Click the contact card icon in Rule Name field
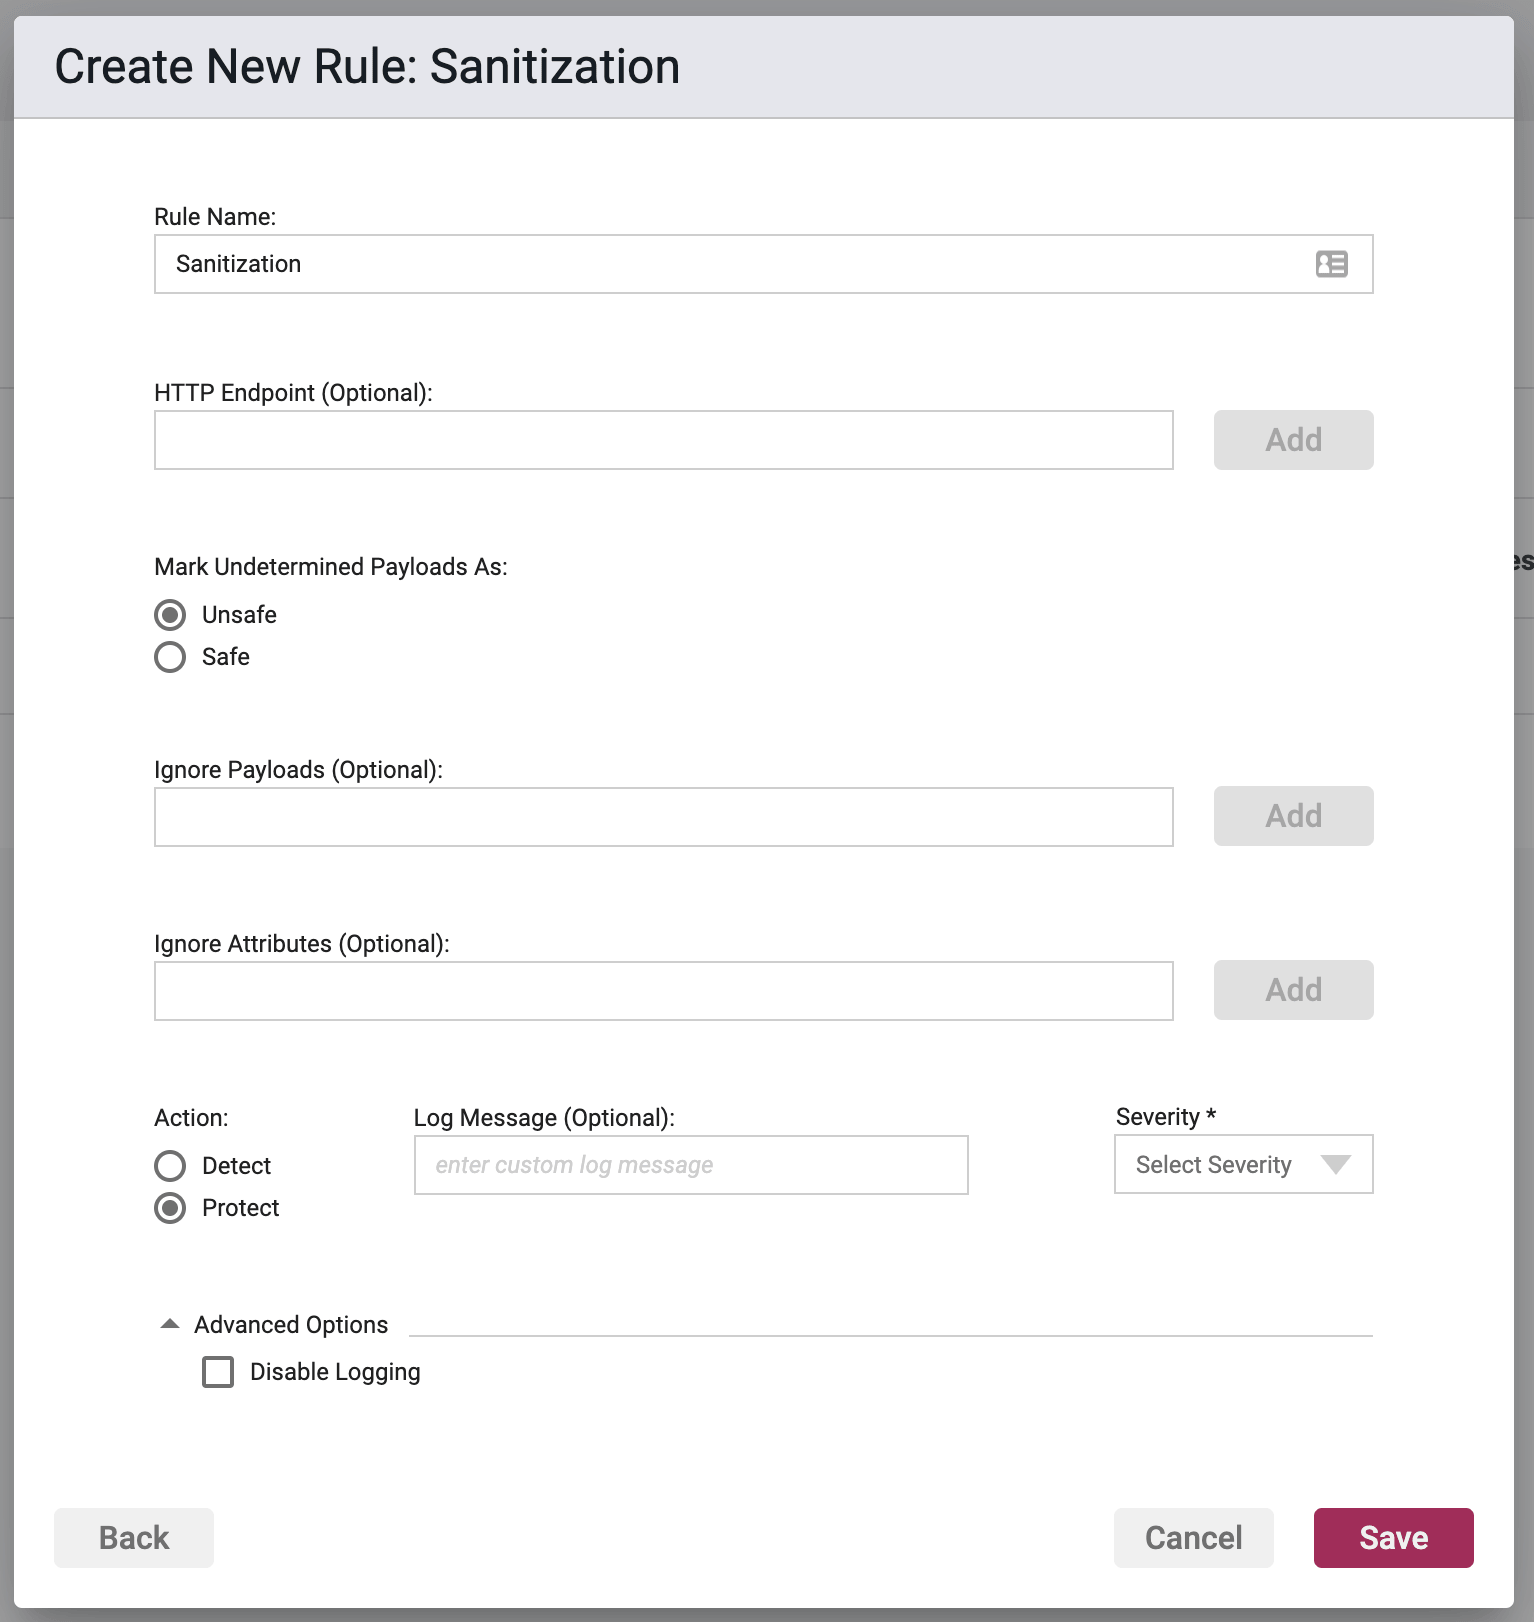 pyautogui.click(x=1331, y=264)
